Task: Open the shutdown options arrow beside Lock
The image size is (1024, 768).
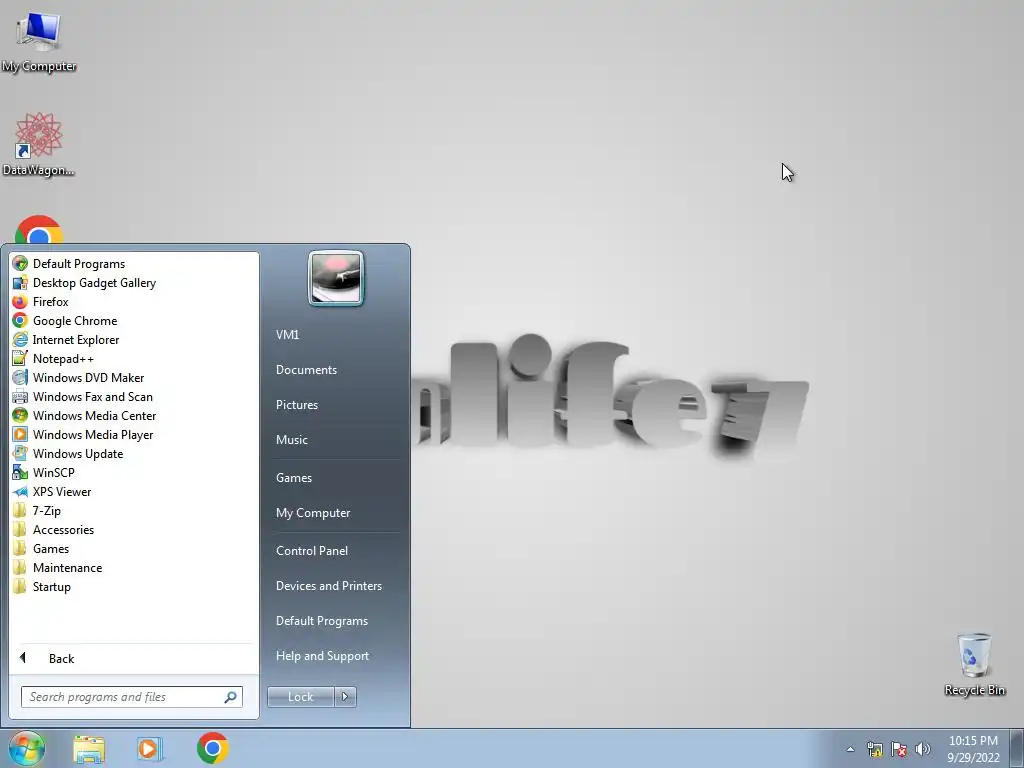Action: click(x=345, y=697)
